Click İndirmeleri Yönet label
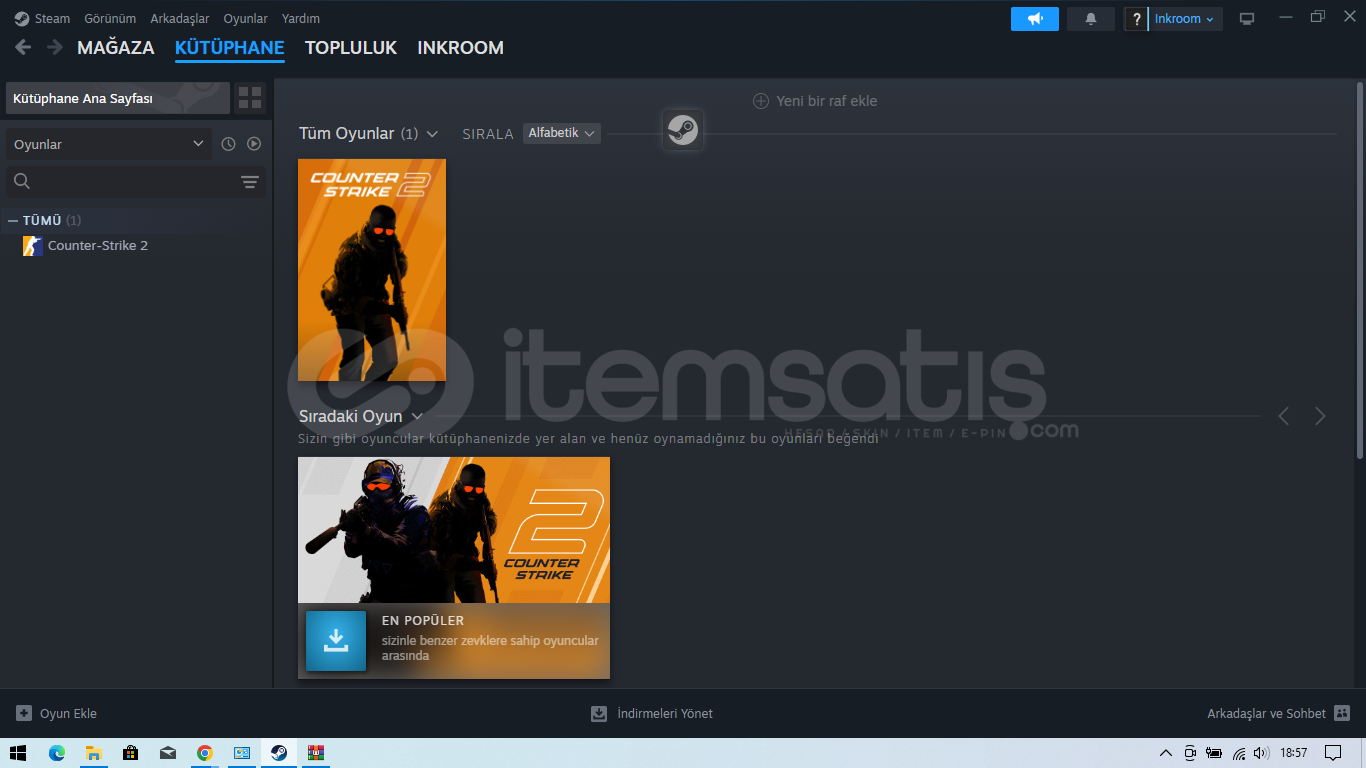The width and height of the screenshot is (1366, 768). [x=665, y=714]
